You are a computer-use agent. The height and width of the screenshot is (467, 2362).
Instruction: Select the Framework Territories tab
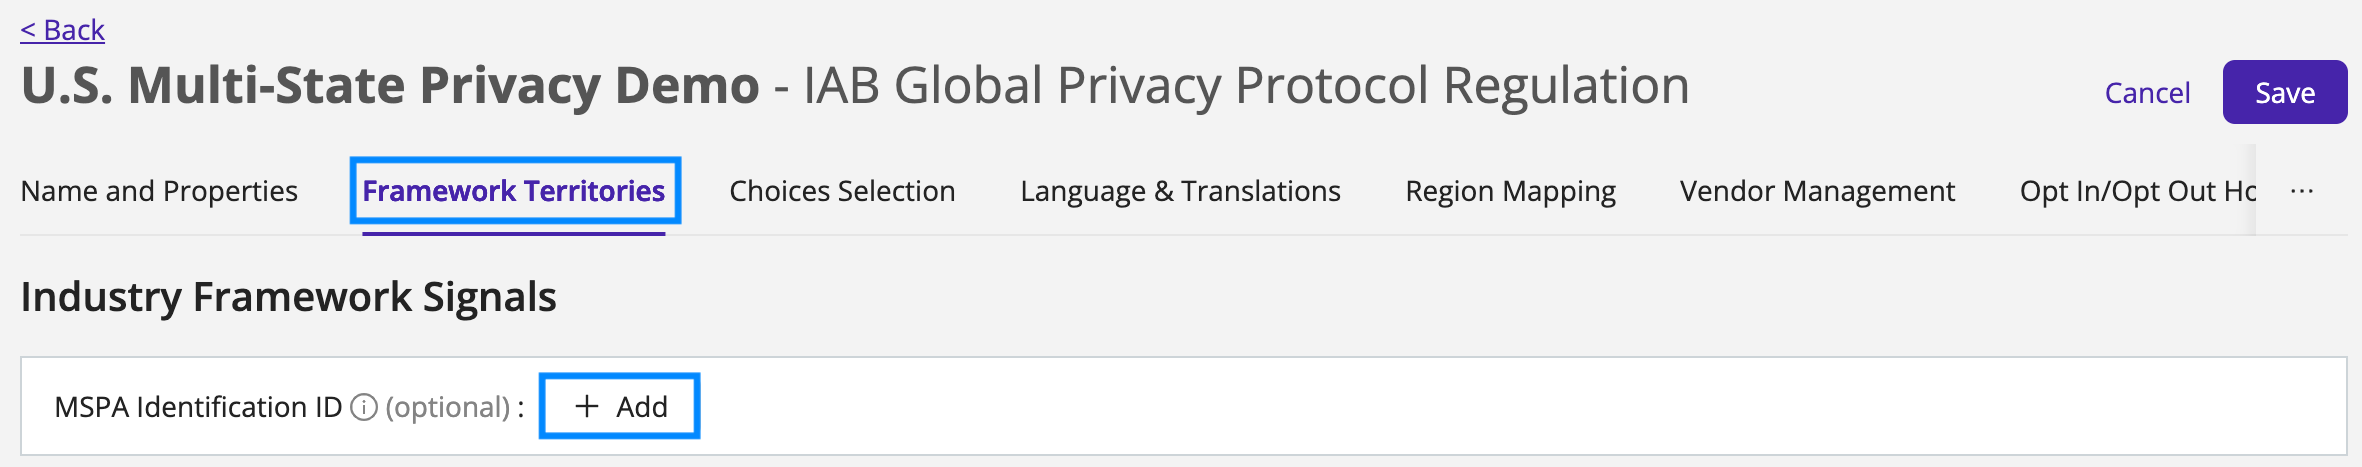click(514, 190)
